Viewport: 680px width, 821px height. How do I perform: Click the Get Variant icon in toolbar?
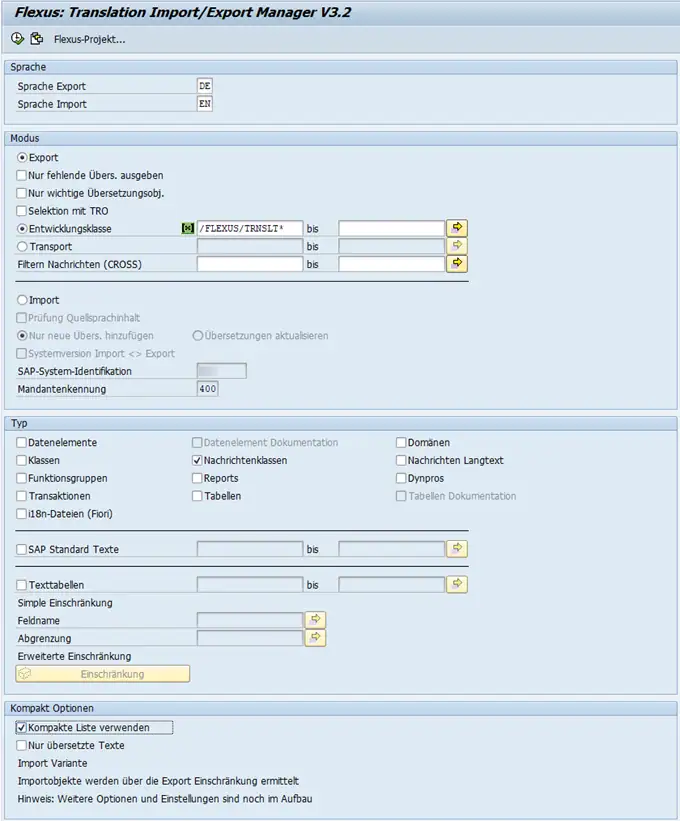coord(37,38)
